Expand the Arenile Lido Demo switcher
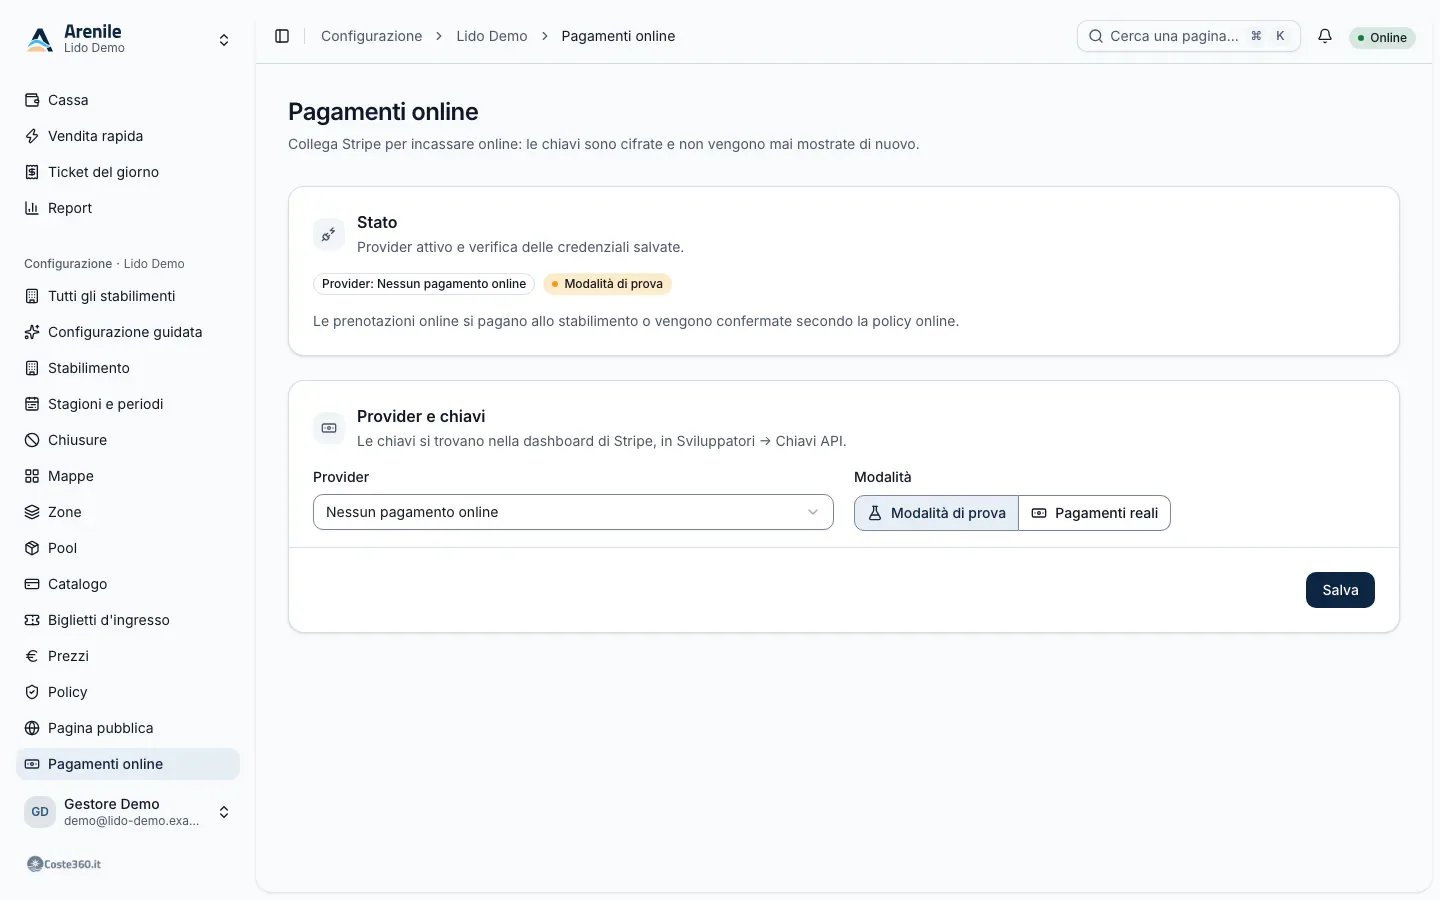Image resolution: width=1440 pixels, height=900 pixels. (x=128, y=39)
